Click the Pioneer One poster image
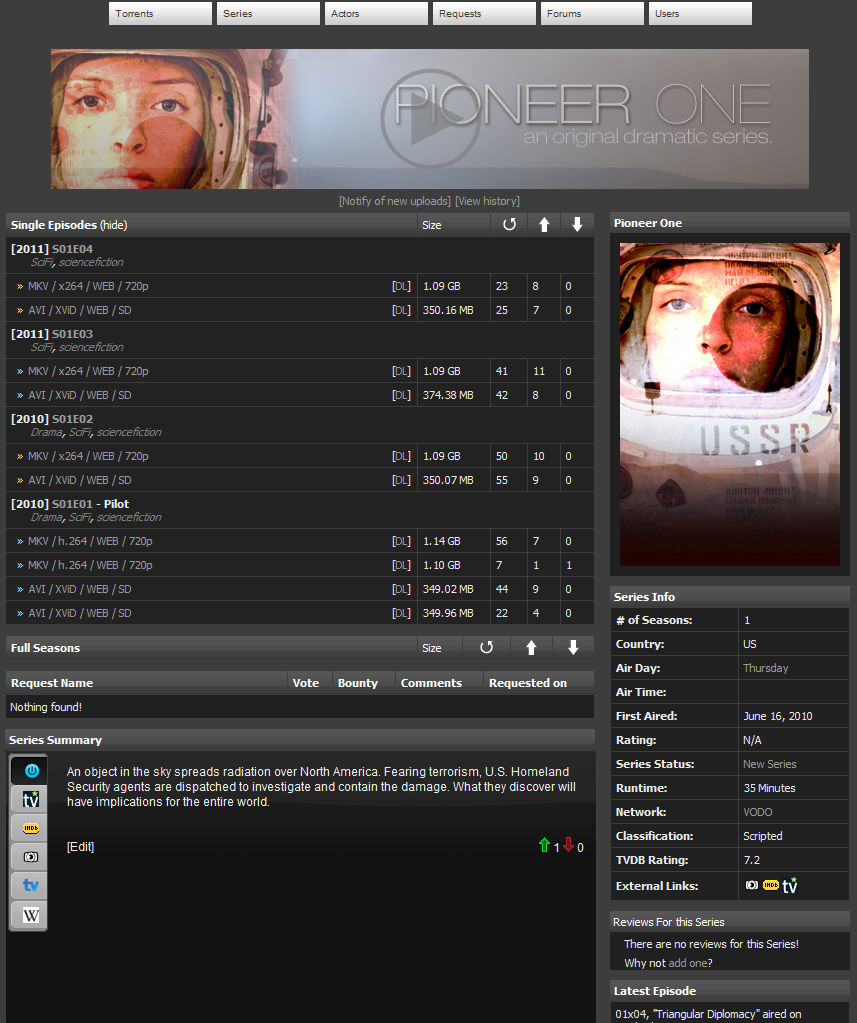The height and width of the screenshot is (1023, 857). tap(730, 404)
